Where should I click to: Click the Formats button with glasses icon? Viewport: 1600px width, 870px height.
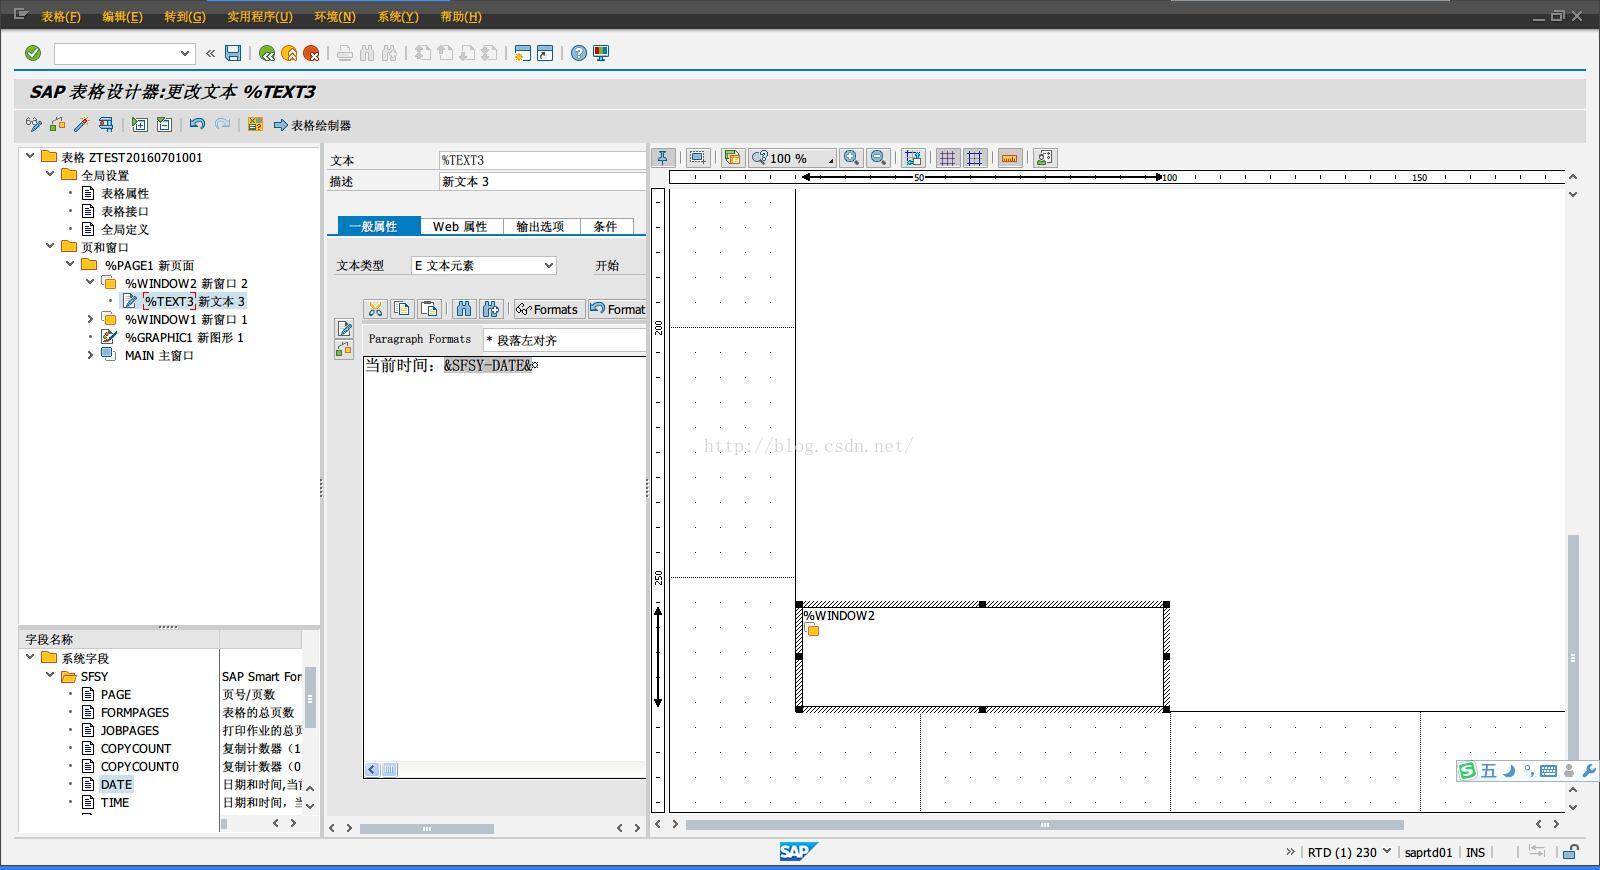(548, 309)
